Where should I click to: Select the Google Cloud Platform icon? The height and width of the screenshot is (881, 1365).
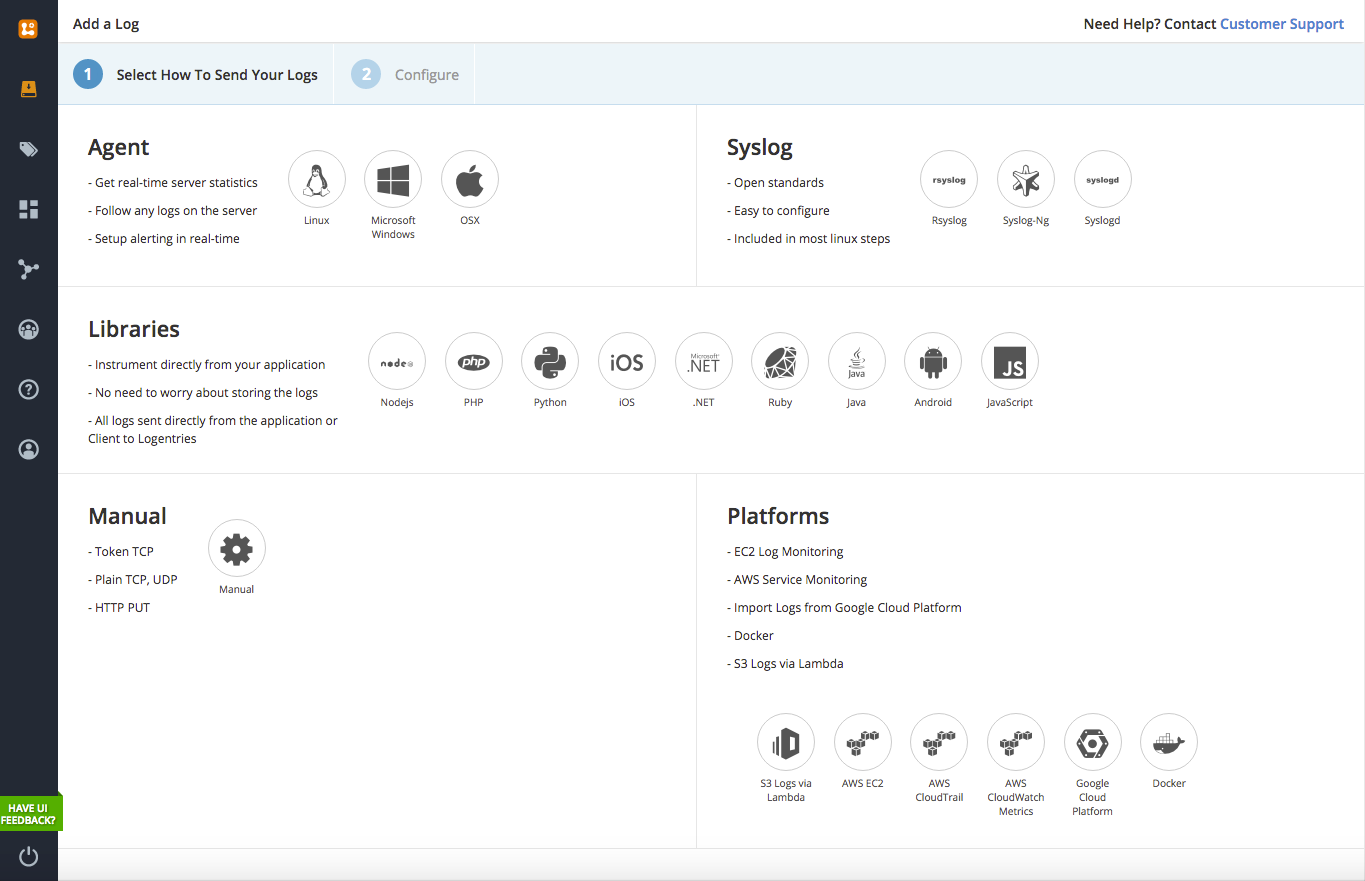click(x=1093, y=743)
